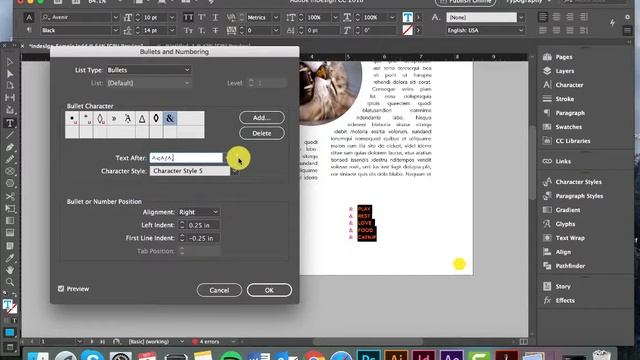Select the Line tool
This screenshot has height=360, width=640.
[10, 135]
